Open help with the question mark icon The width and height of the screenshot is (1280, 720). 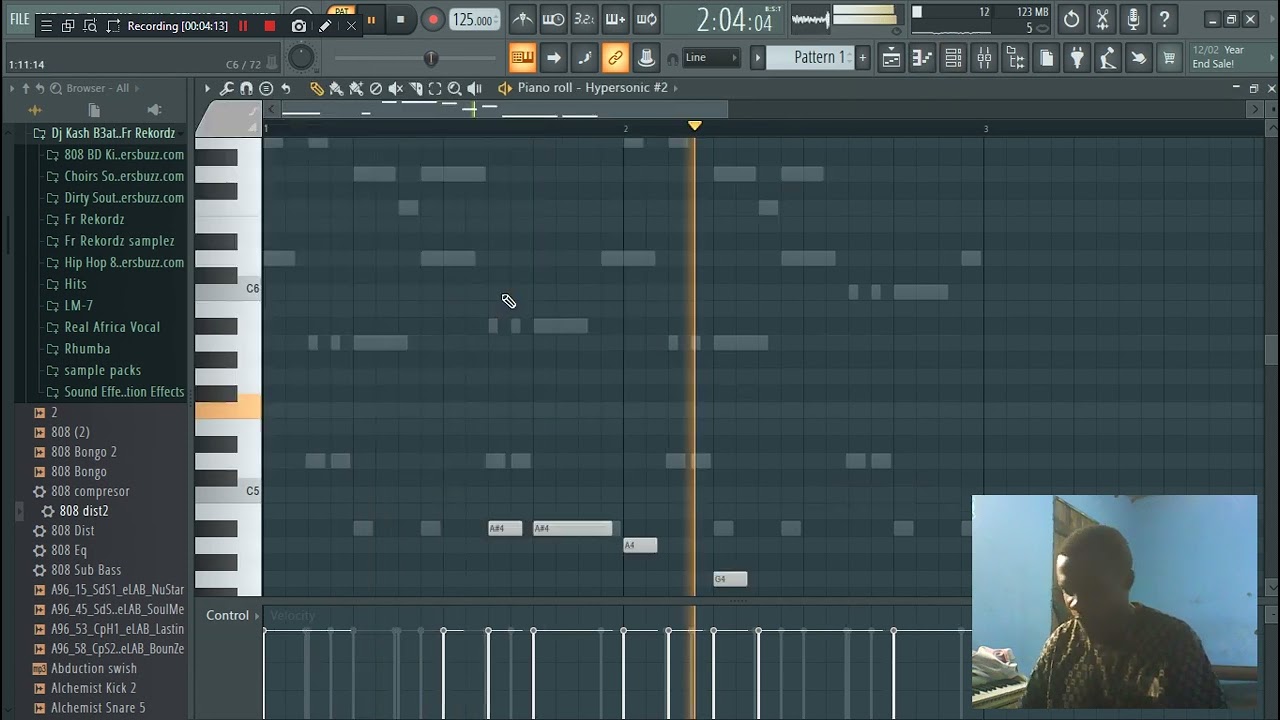point(1164,19)
